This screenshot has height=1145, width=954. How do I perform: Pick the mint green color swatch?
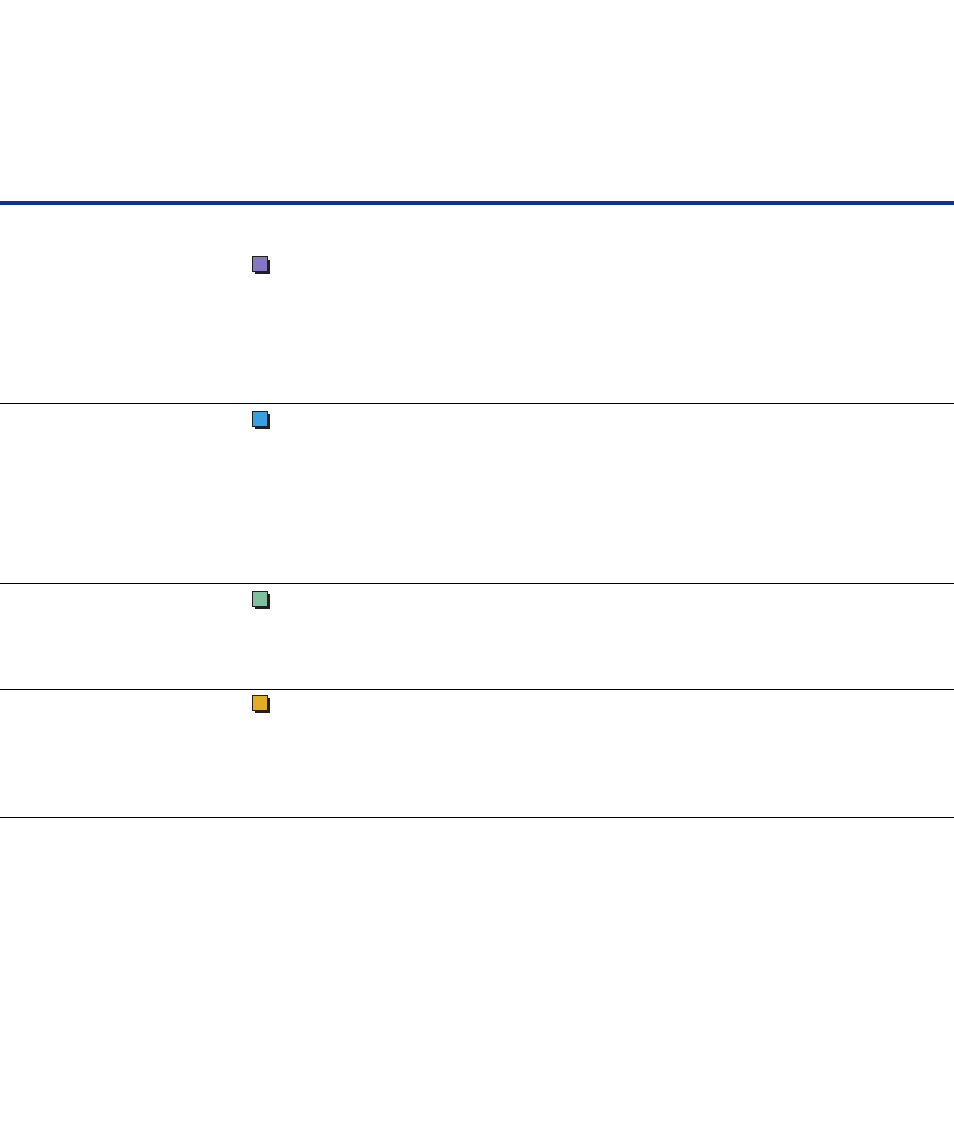260,599
